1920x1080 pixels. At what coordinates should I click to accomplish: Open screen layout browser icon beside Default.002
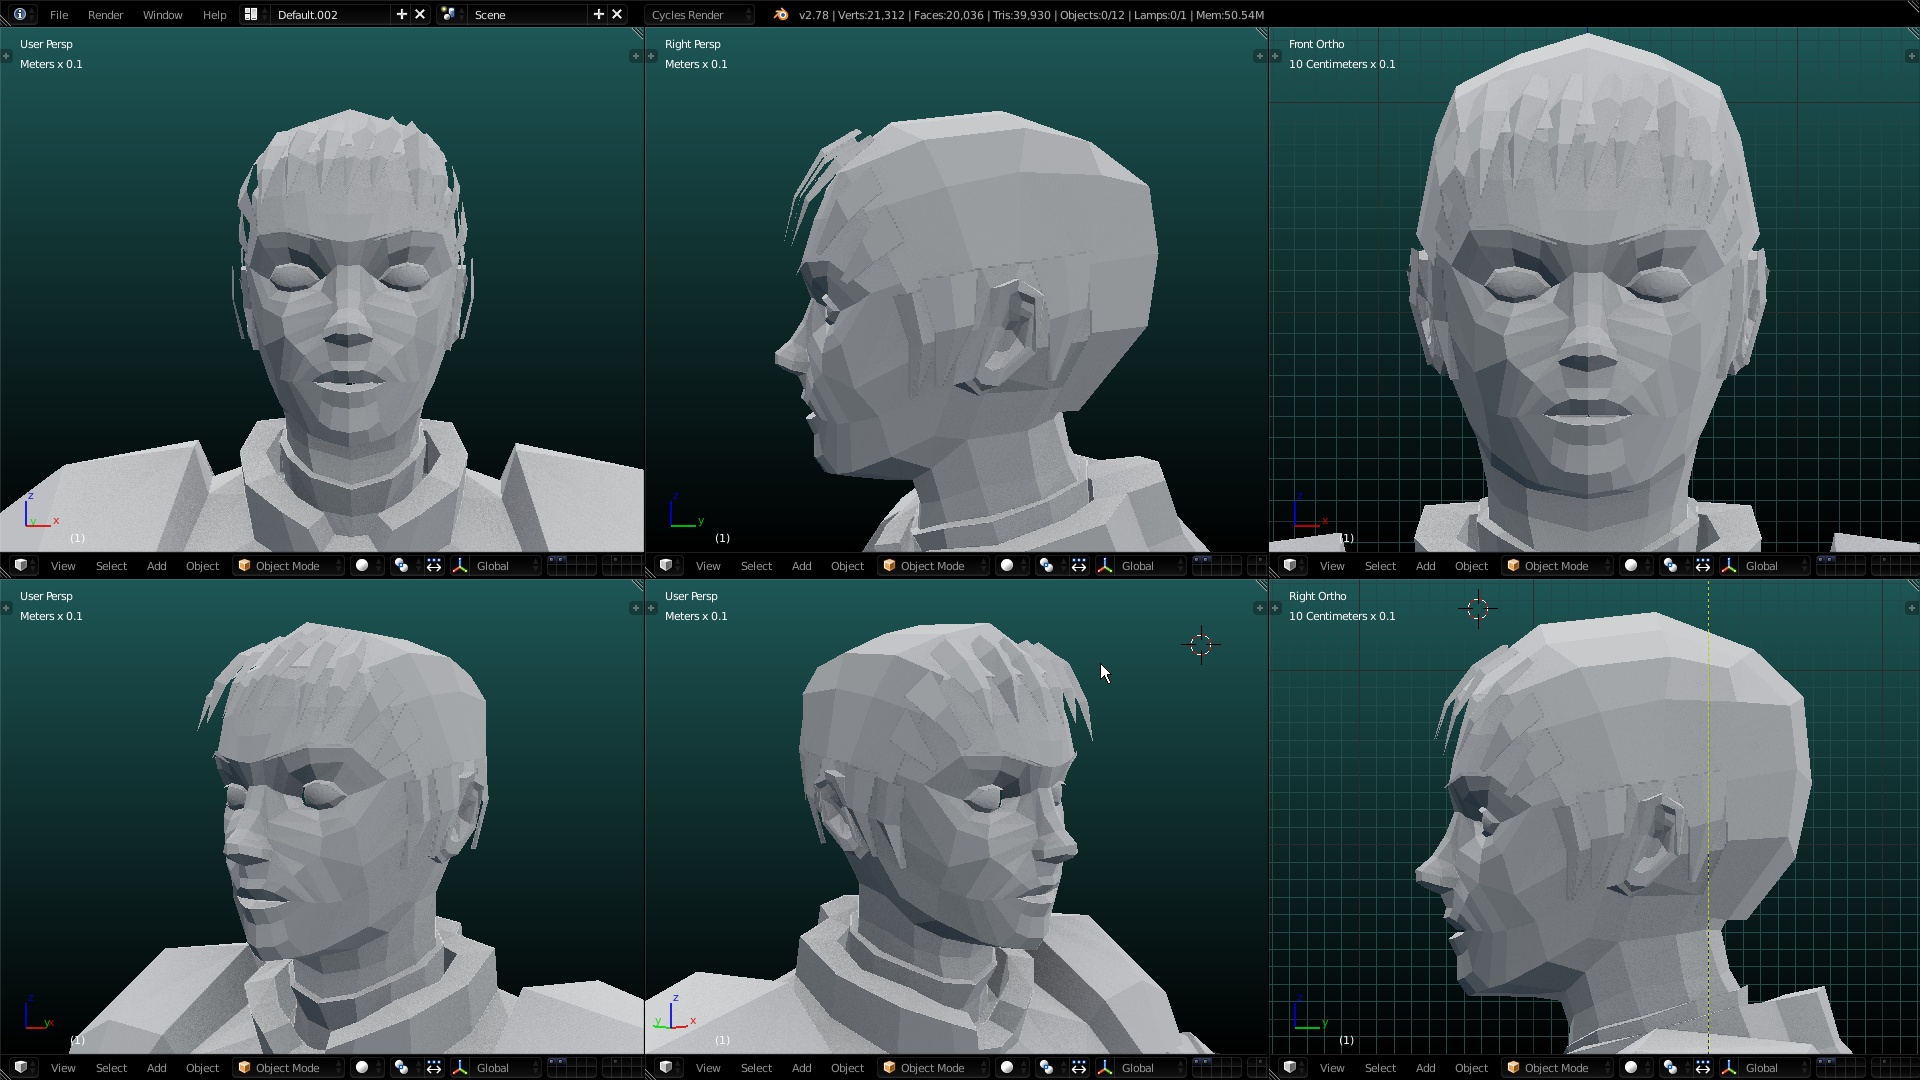pyautogui.click(x=252, y=15)
